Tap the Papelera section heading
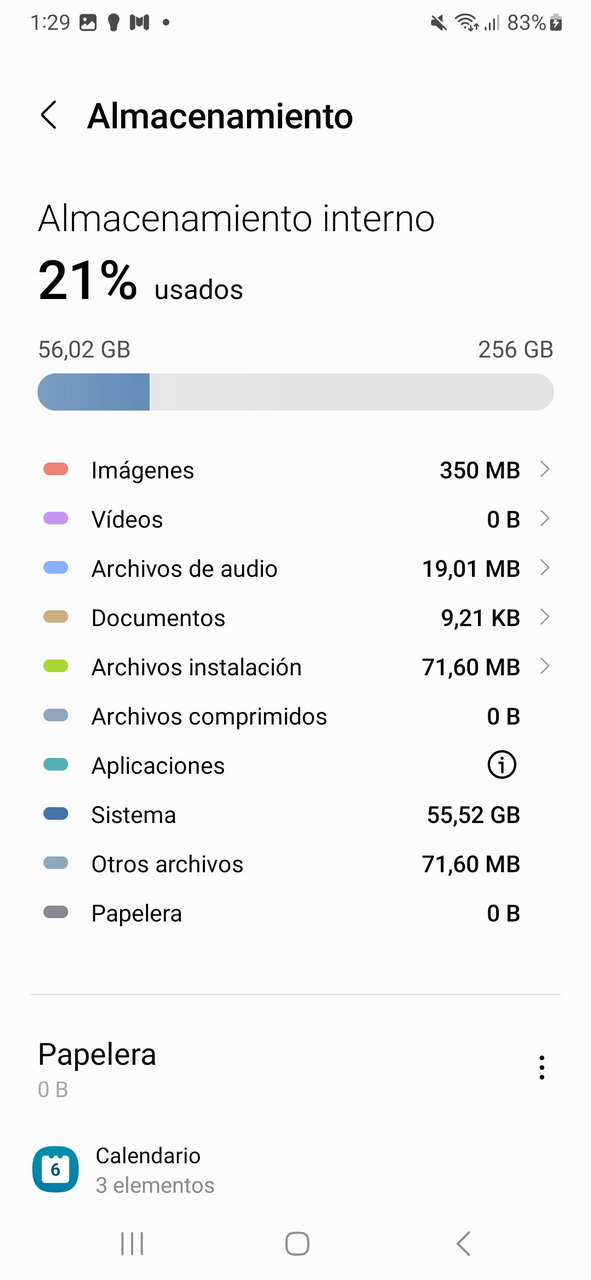This screenshot has width=591, height=1280. point(97,1054)
